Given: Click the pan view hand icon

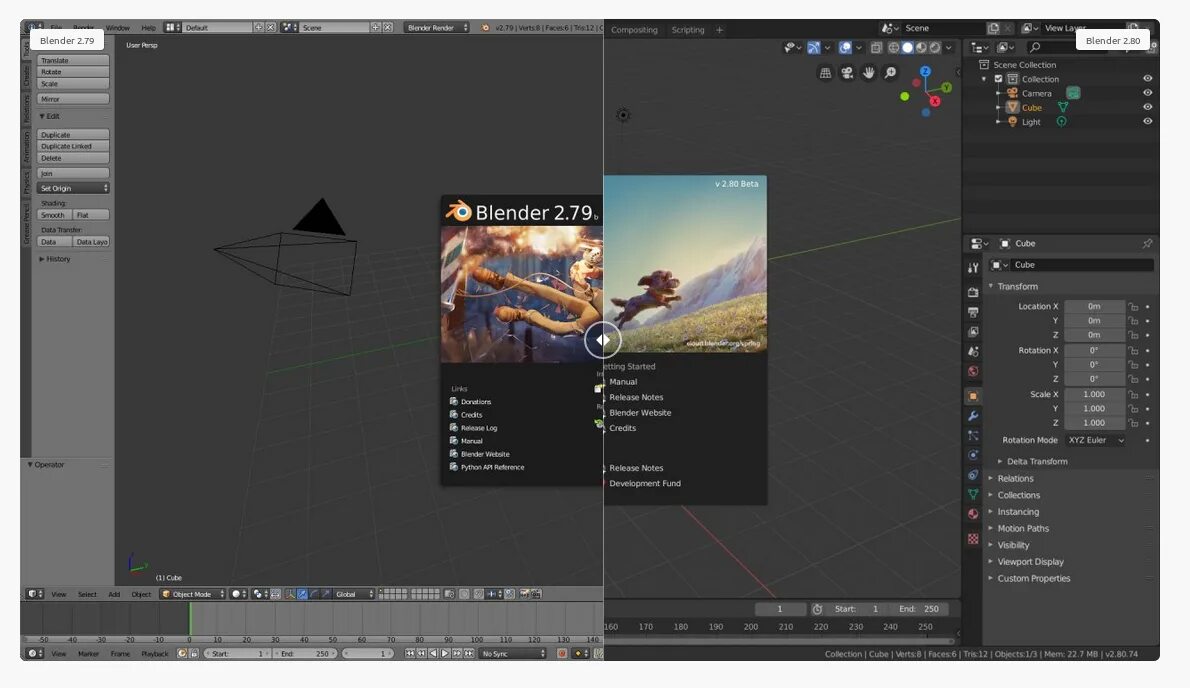Looking at the screenshot, I should (x=868, y=73).
